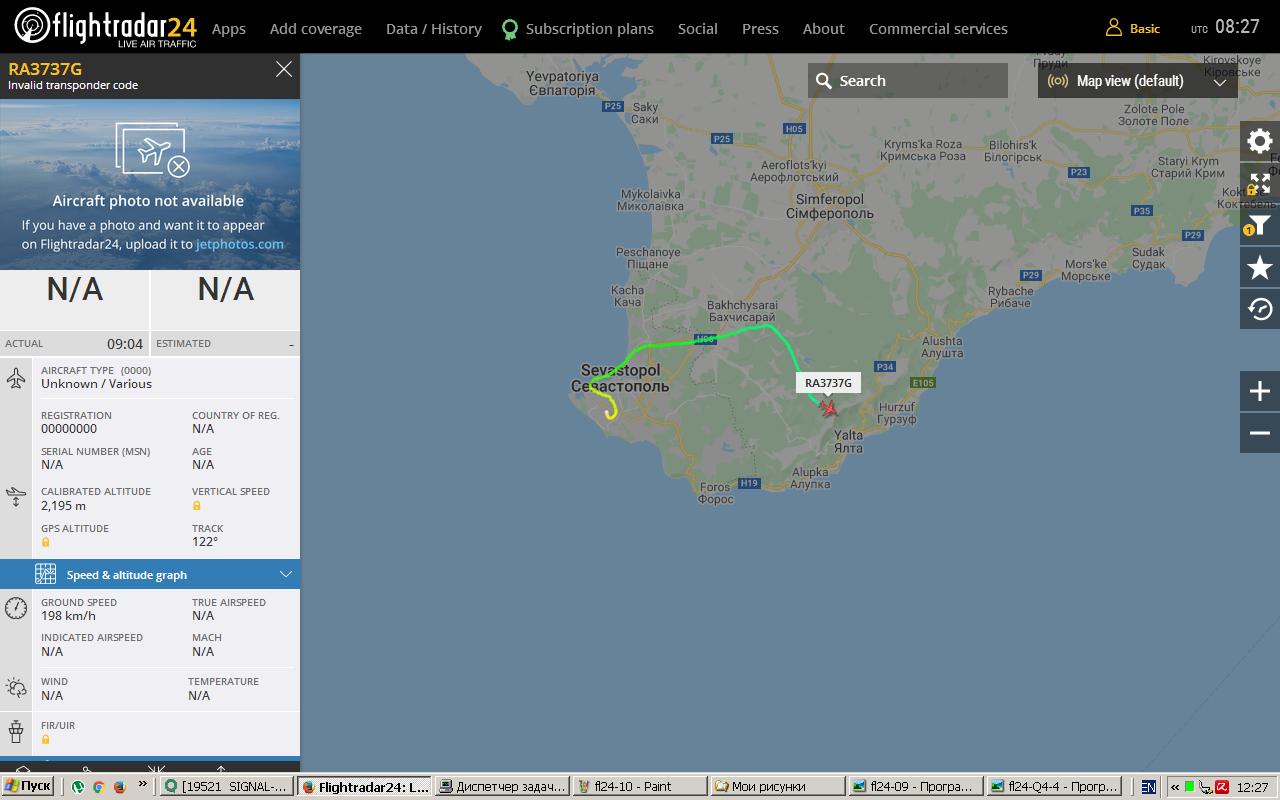Close the RA3737G flight details panel
Image resolution: width=1280 pixels, height=800 pixels.
[284, 69]
